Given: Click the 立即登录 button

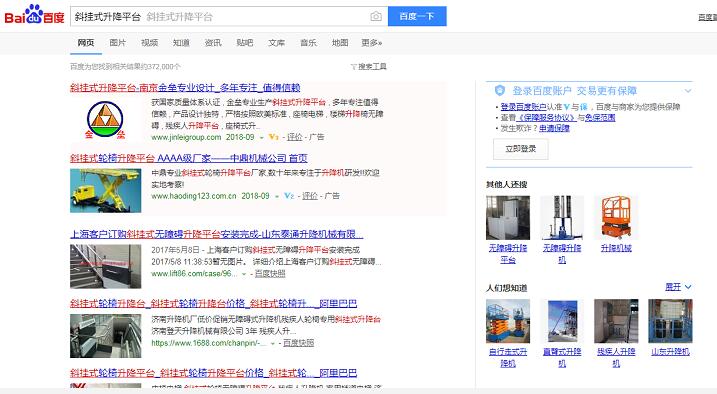Looking at the screenshot, I should coord(520,149).
